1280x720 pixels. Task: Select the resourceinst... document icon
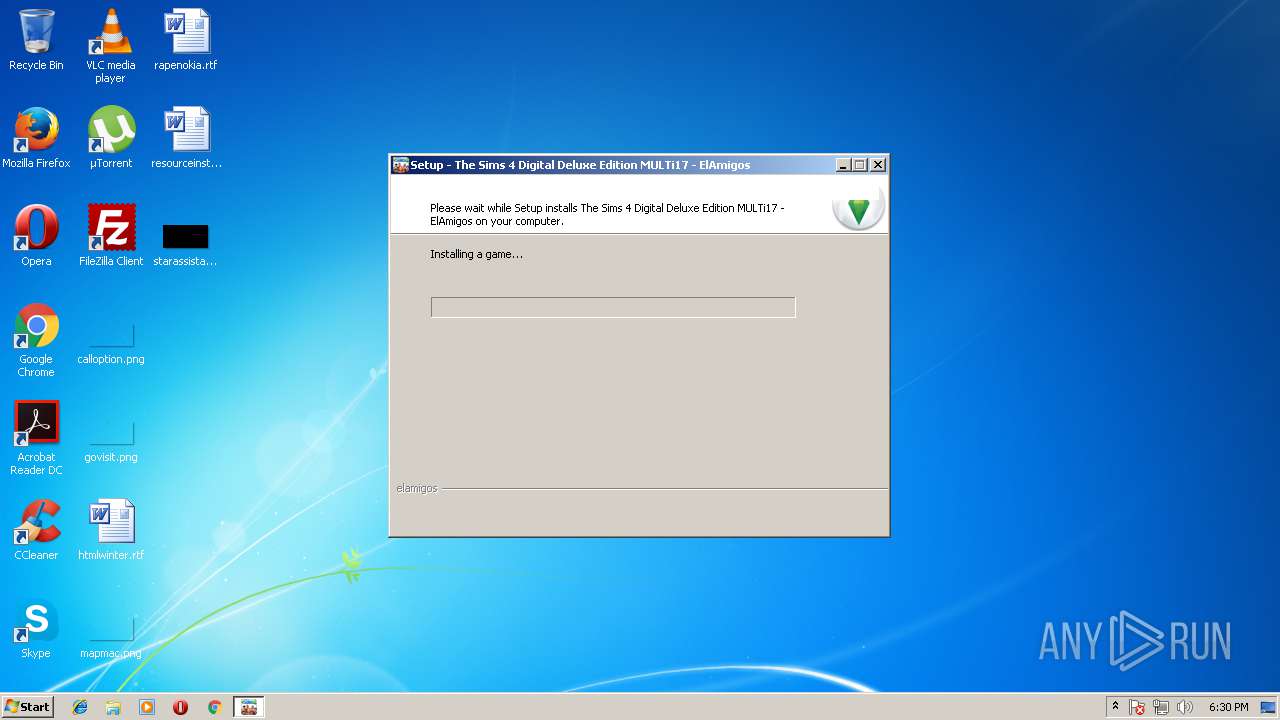pos(186,138)
